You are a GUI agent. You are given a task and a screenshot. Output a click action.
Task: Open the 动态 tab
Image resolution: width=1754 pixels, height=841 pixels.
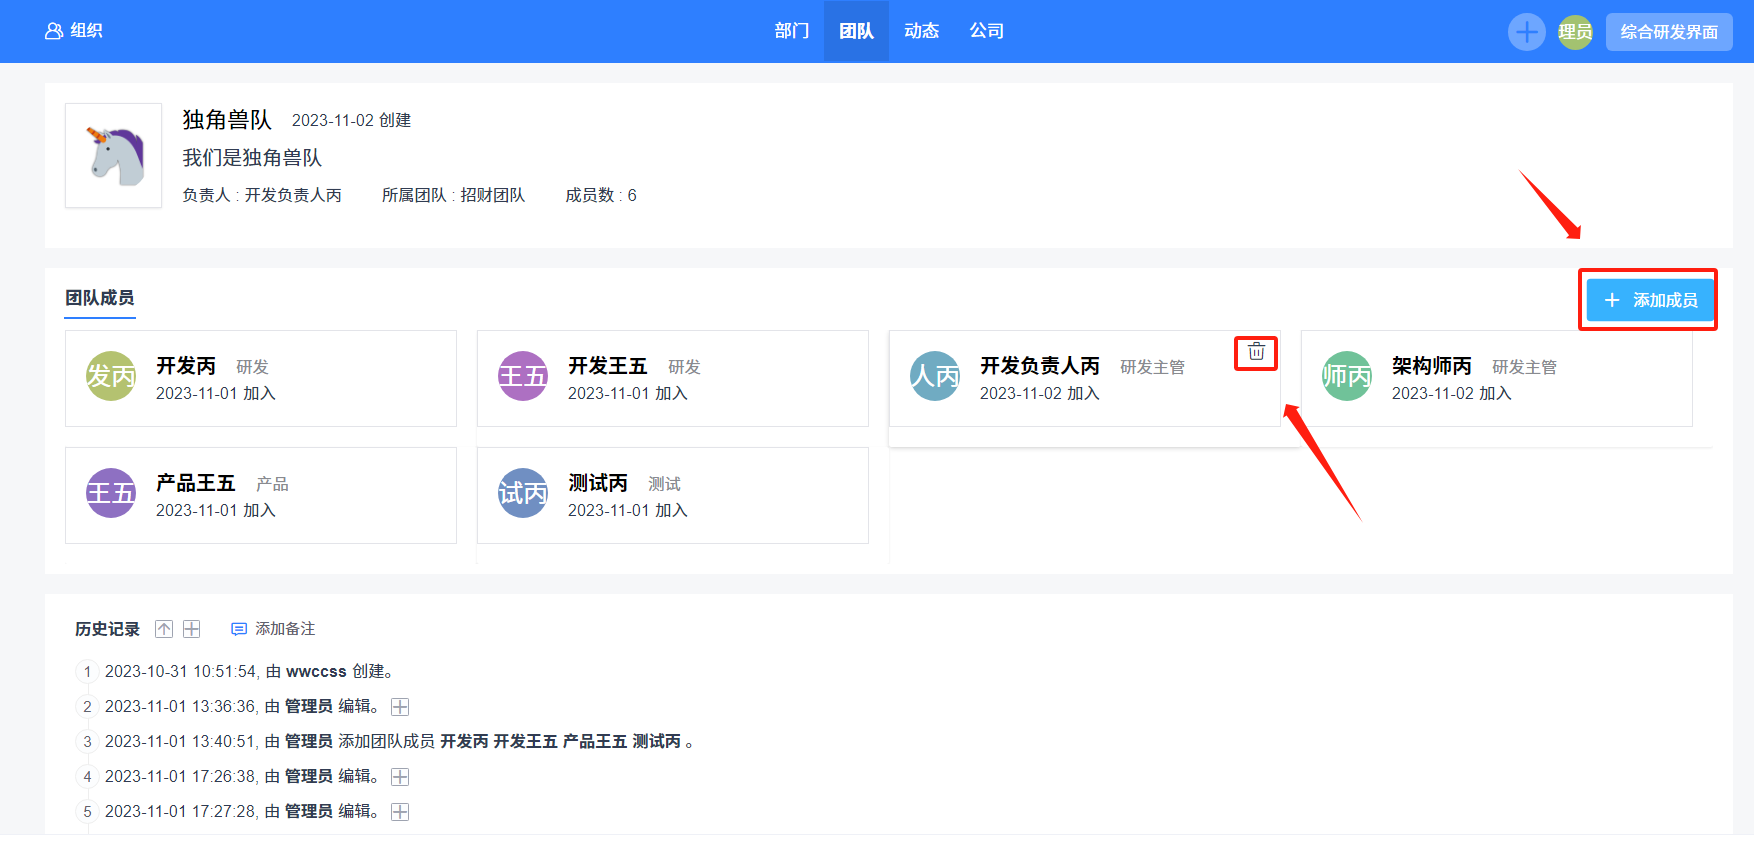point(921,31)
